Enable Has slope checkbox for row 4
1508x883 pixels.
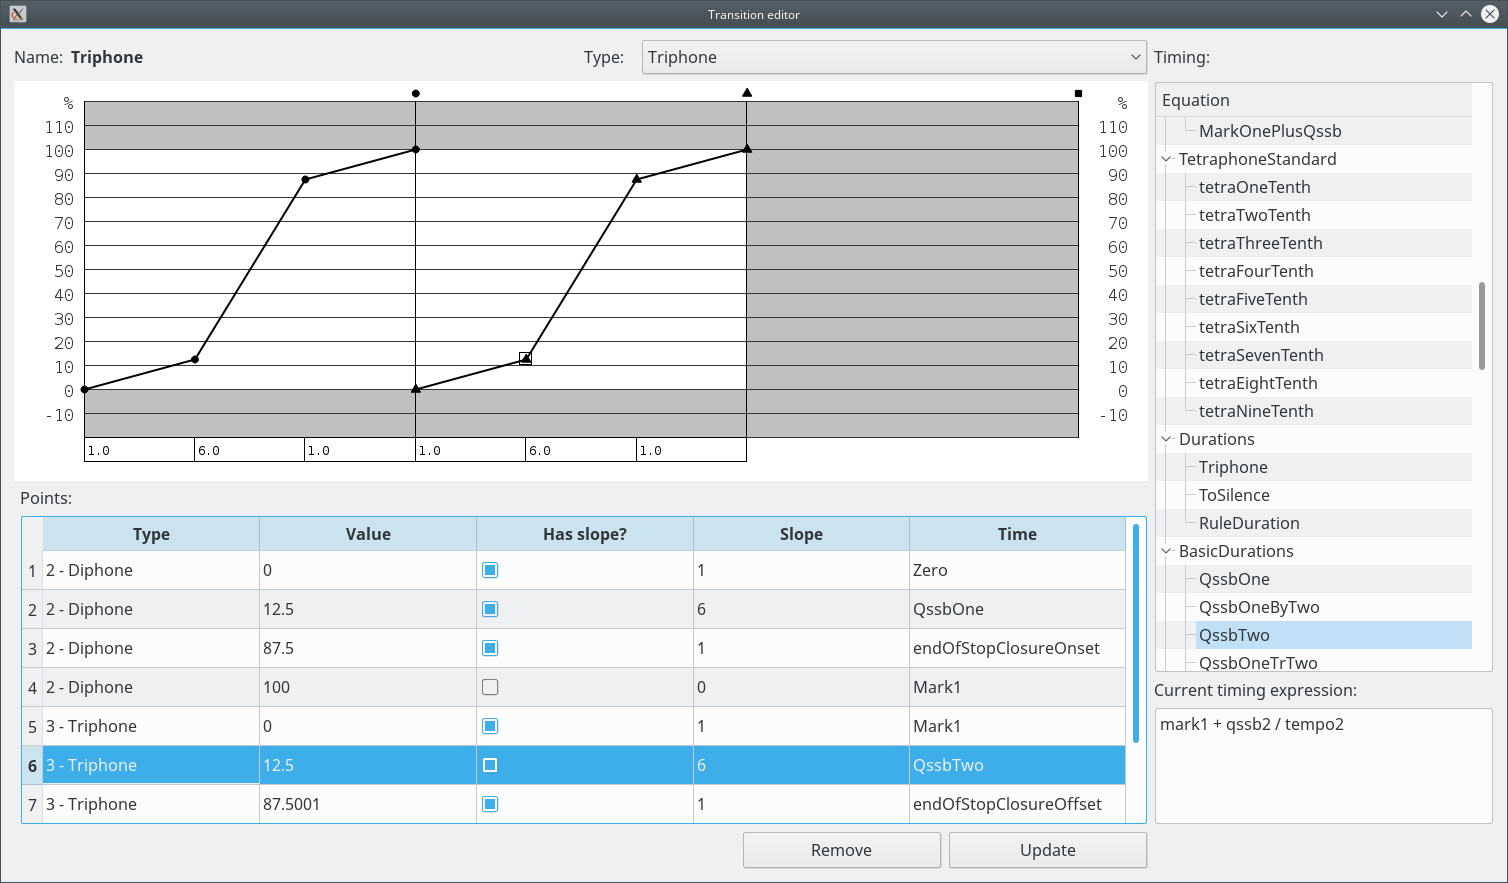tap(490, 687)
